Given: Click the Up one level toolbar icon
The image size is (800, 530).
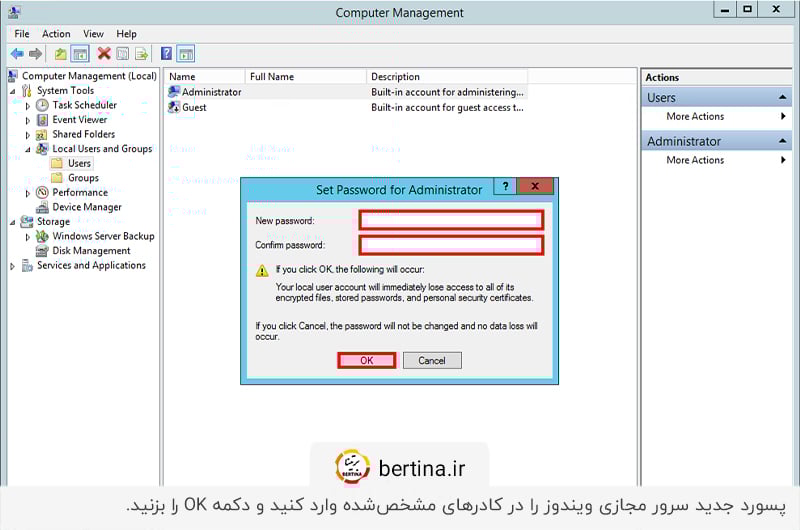Looking at the screenshot, I should [60, 54].
